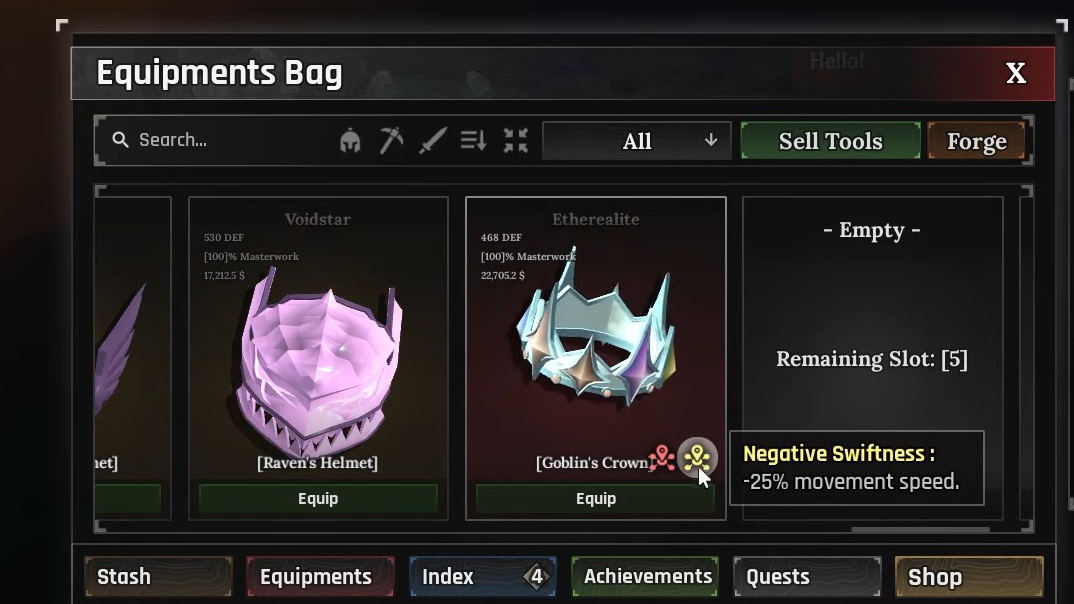This screenshot has height=604, width=1074.
Task: Click the helmet filter icon
Action: click(x=350, y=140)
